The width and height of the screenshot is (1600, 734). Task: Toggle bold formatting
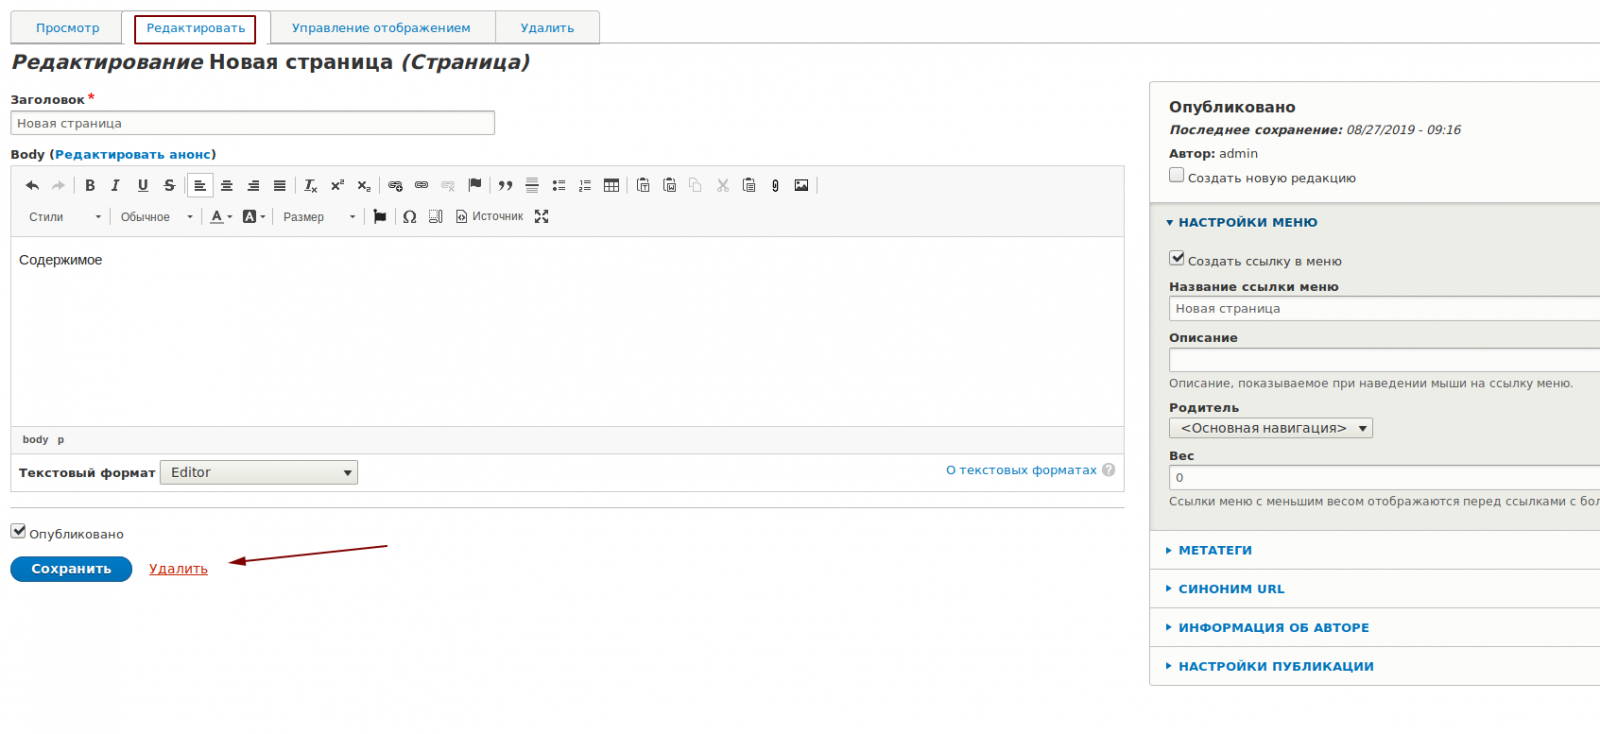coord(90,186)
